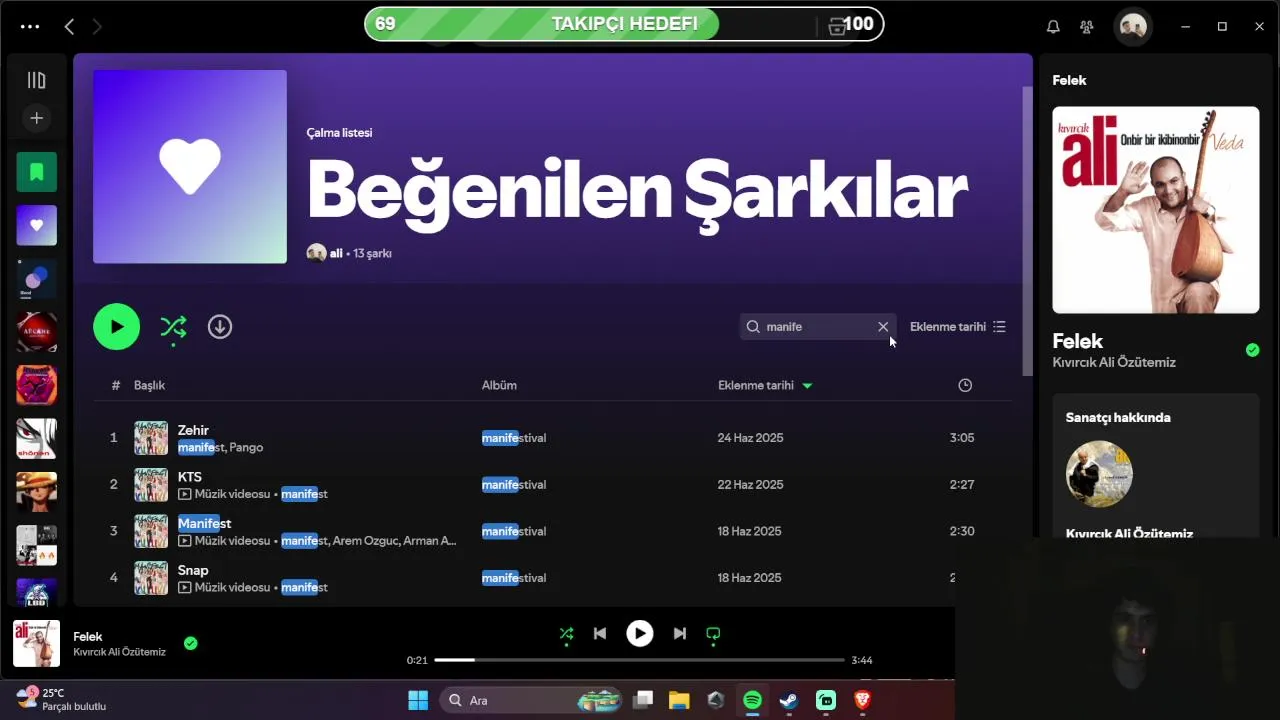Open Sanatçı hakkında artist photo
The image size is (1280, 720).
pos(1099,474)
